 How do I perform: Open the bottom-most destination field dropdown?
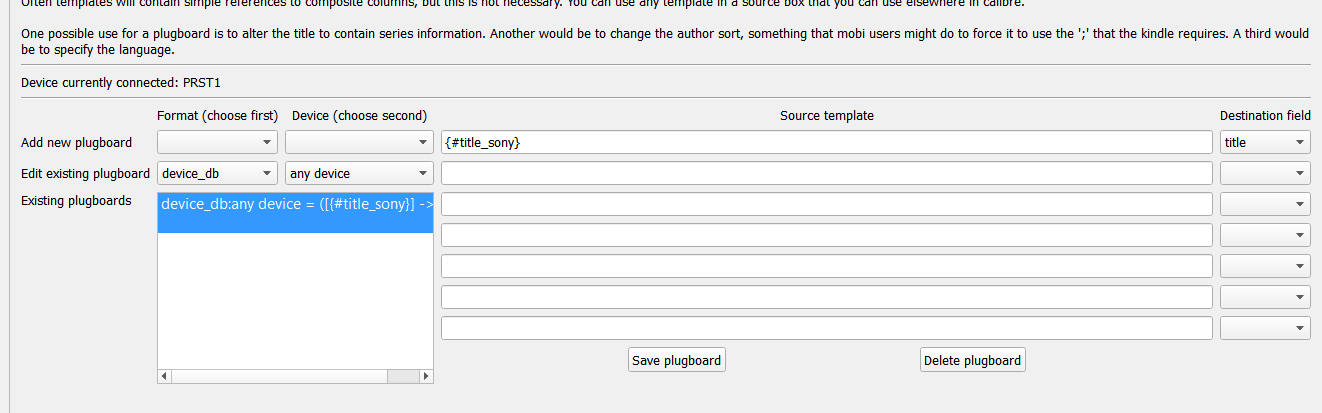click(1264, 328)
